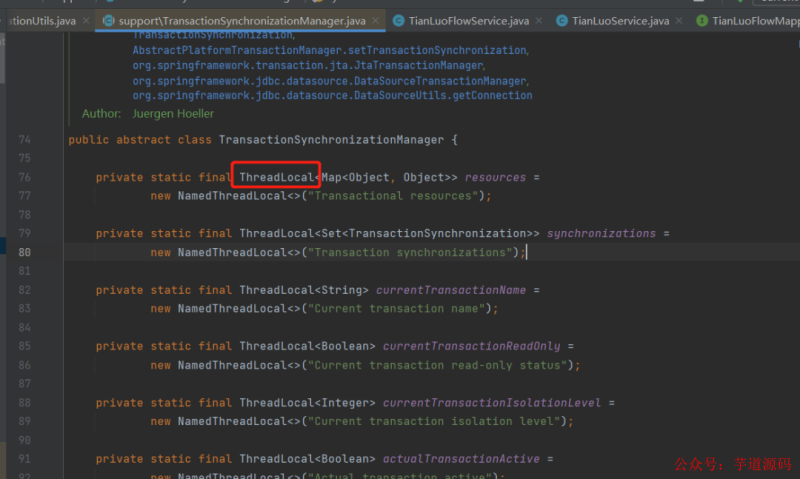Open the DataSourceTransactionManager javadoc reference
The image size is (800, 479).
pos(330,80)
